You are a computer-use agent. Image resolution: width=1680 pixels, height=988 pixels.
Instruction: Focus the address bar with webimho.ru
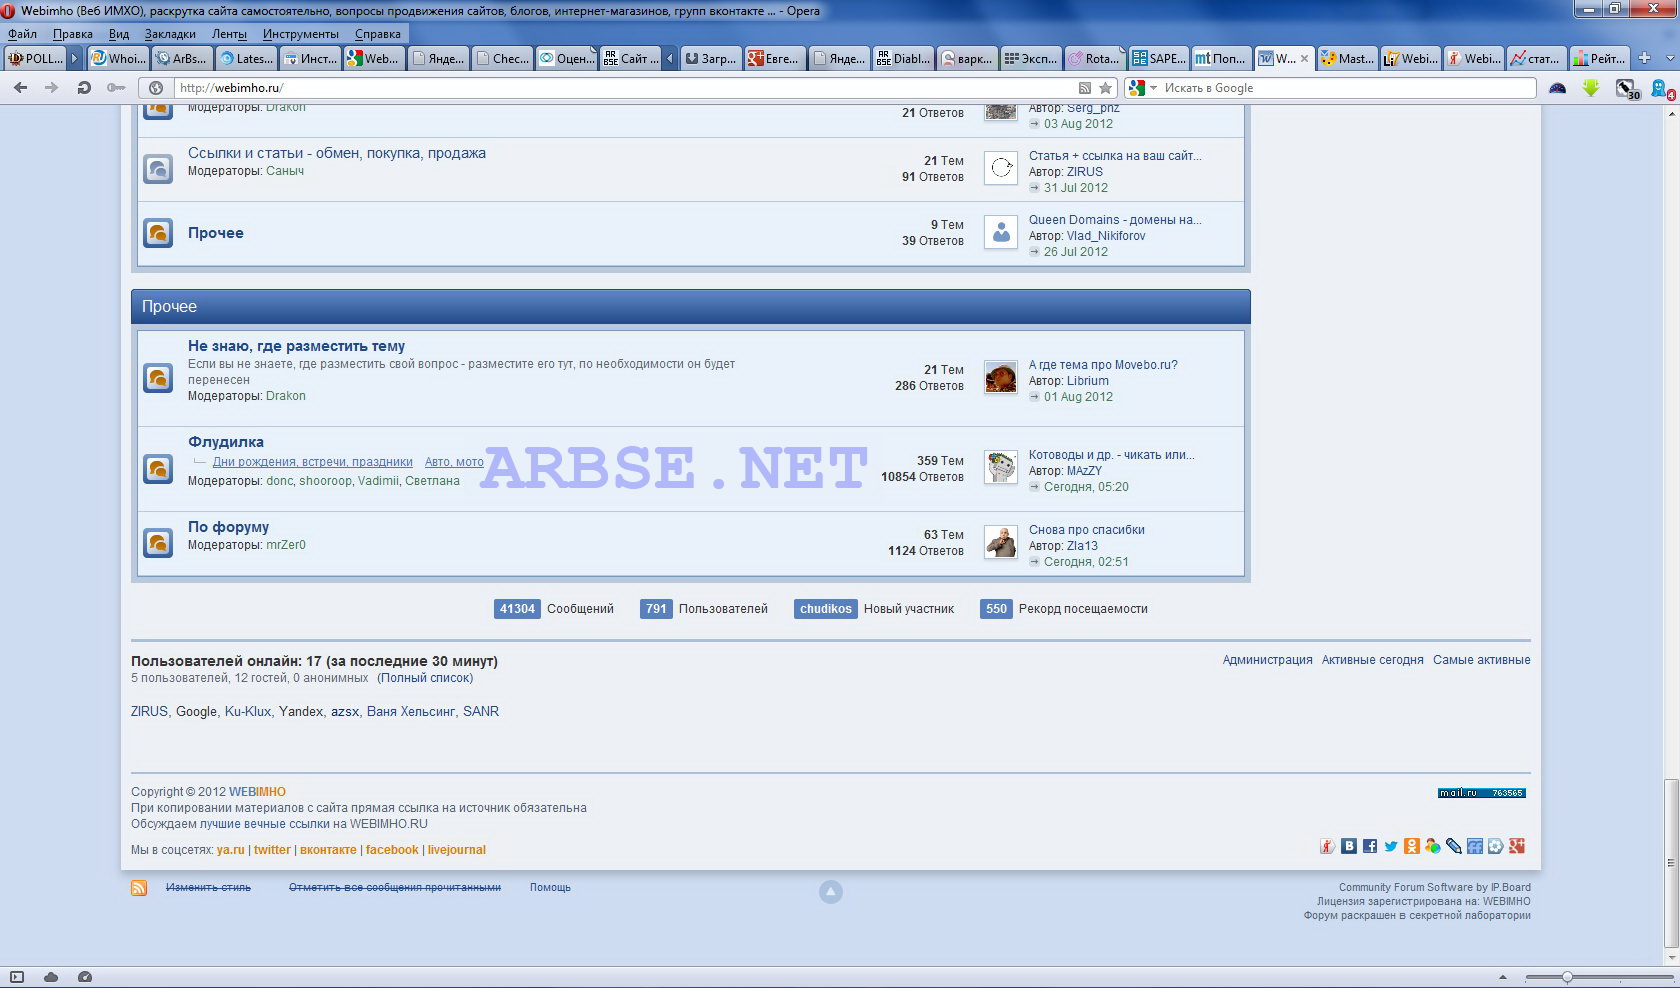[625, 88]
